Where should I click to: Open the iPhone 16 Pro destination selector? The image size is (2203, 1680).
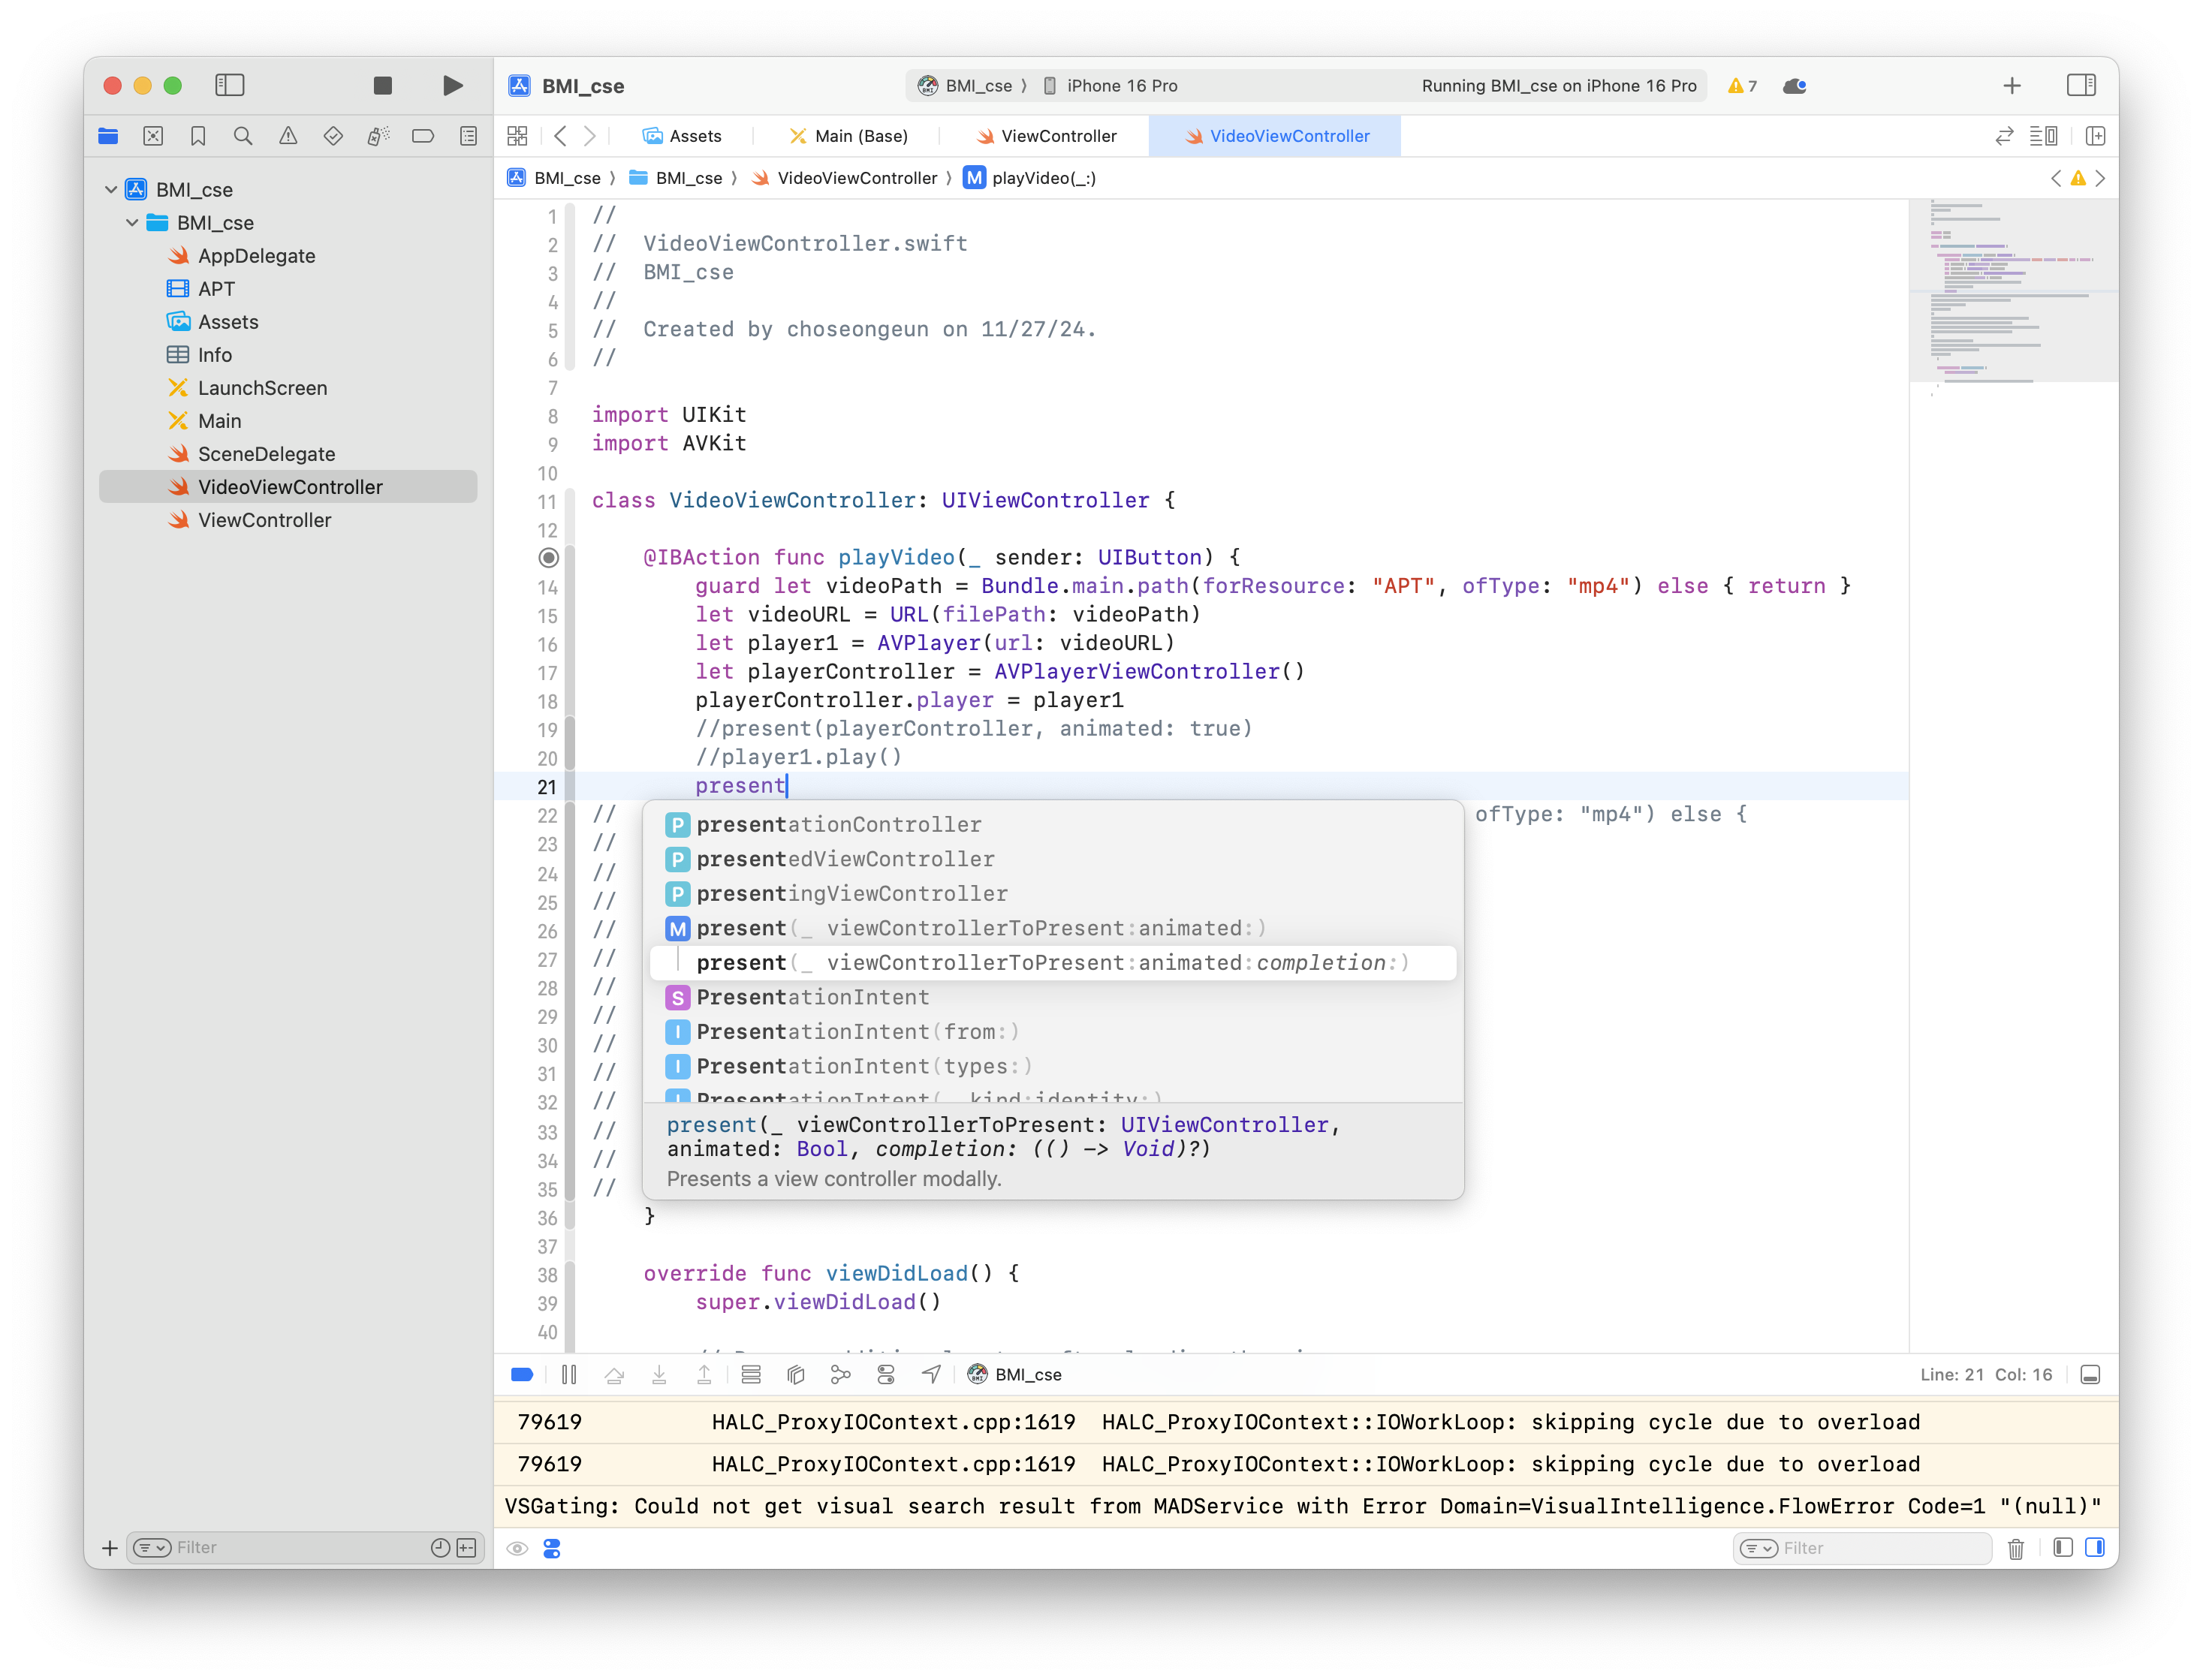(1120, 86)
